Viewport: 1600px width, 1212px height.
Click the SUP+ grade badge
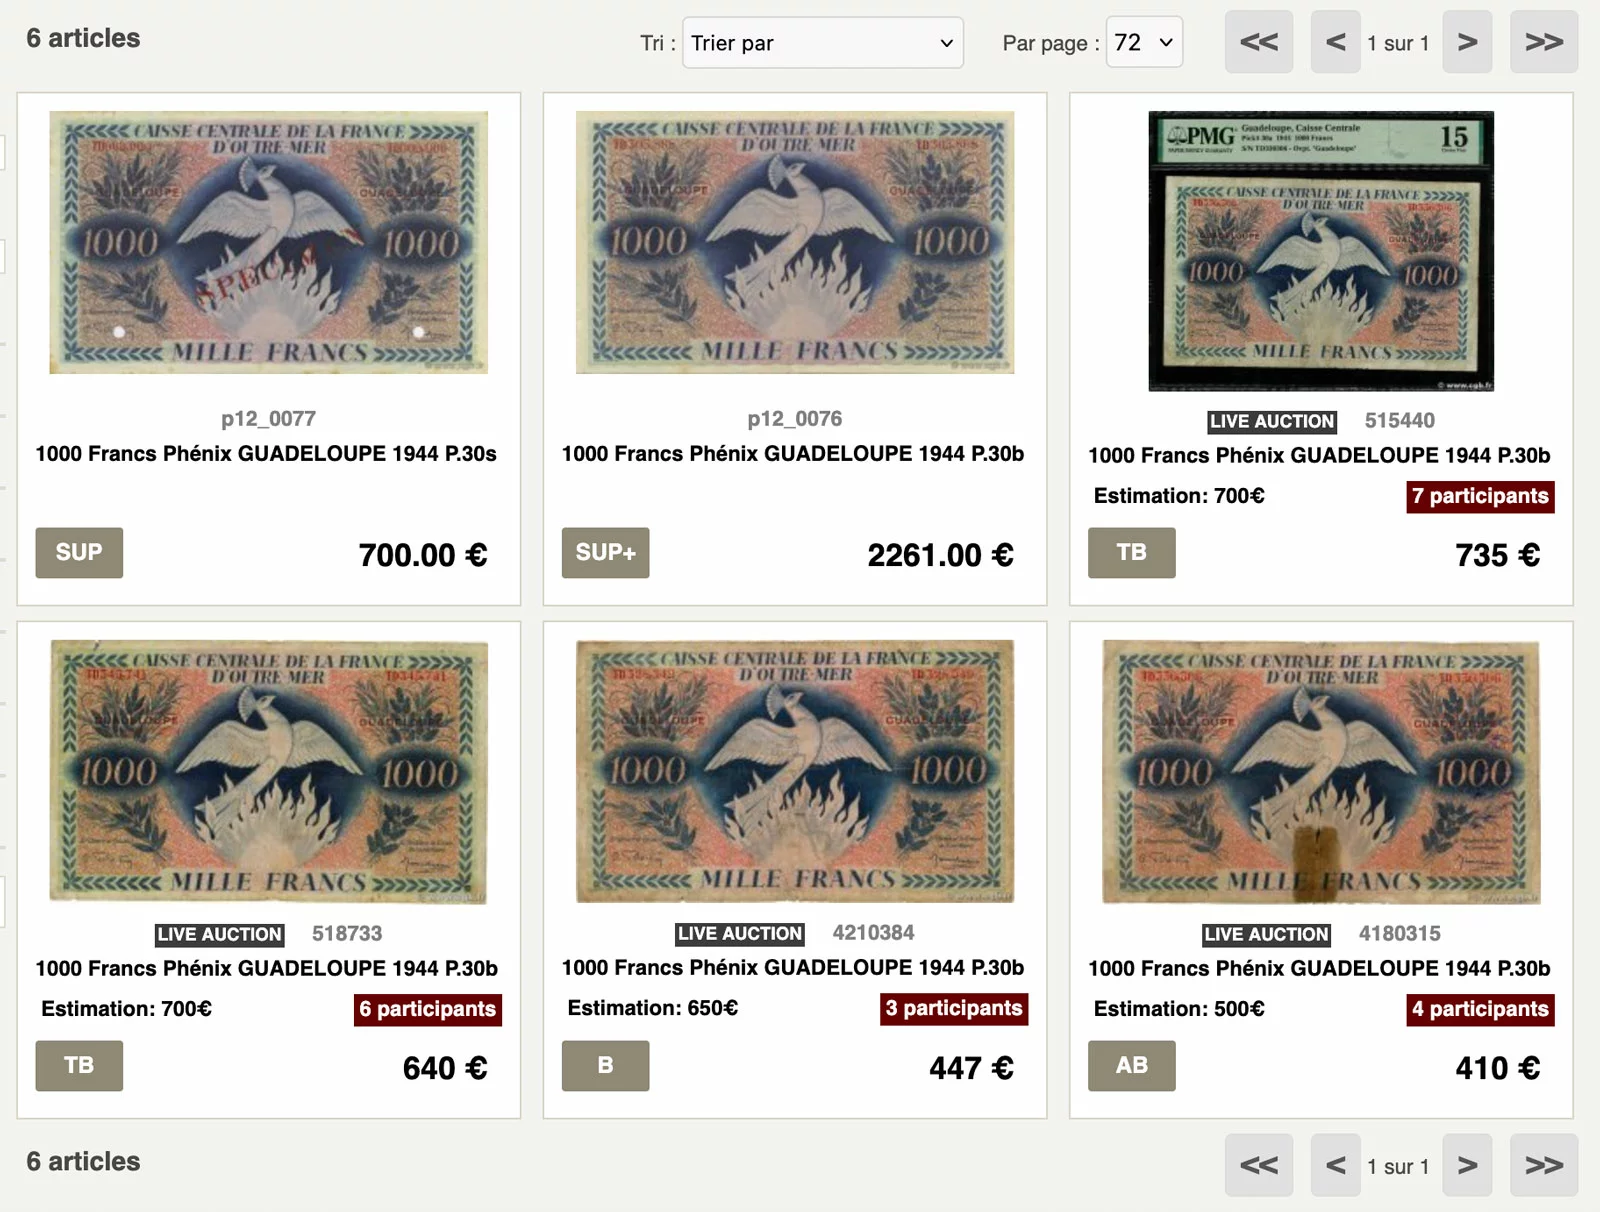(605, 553)
